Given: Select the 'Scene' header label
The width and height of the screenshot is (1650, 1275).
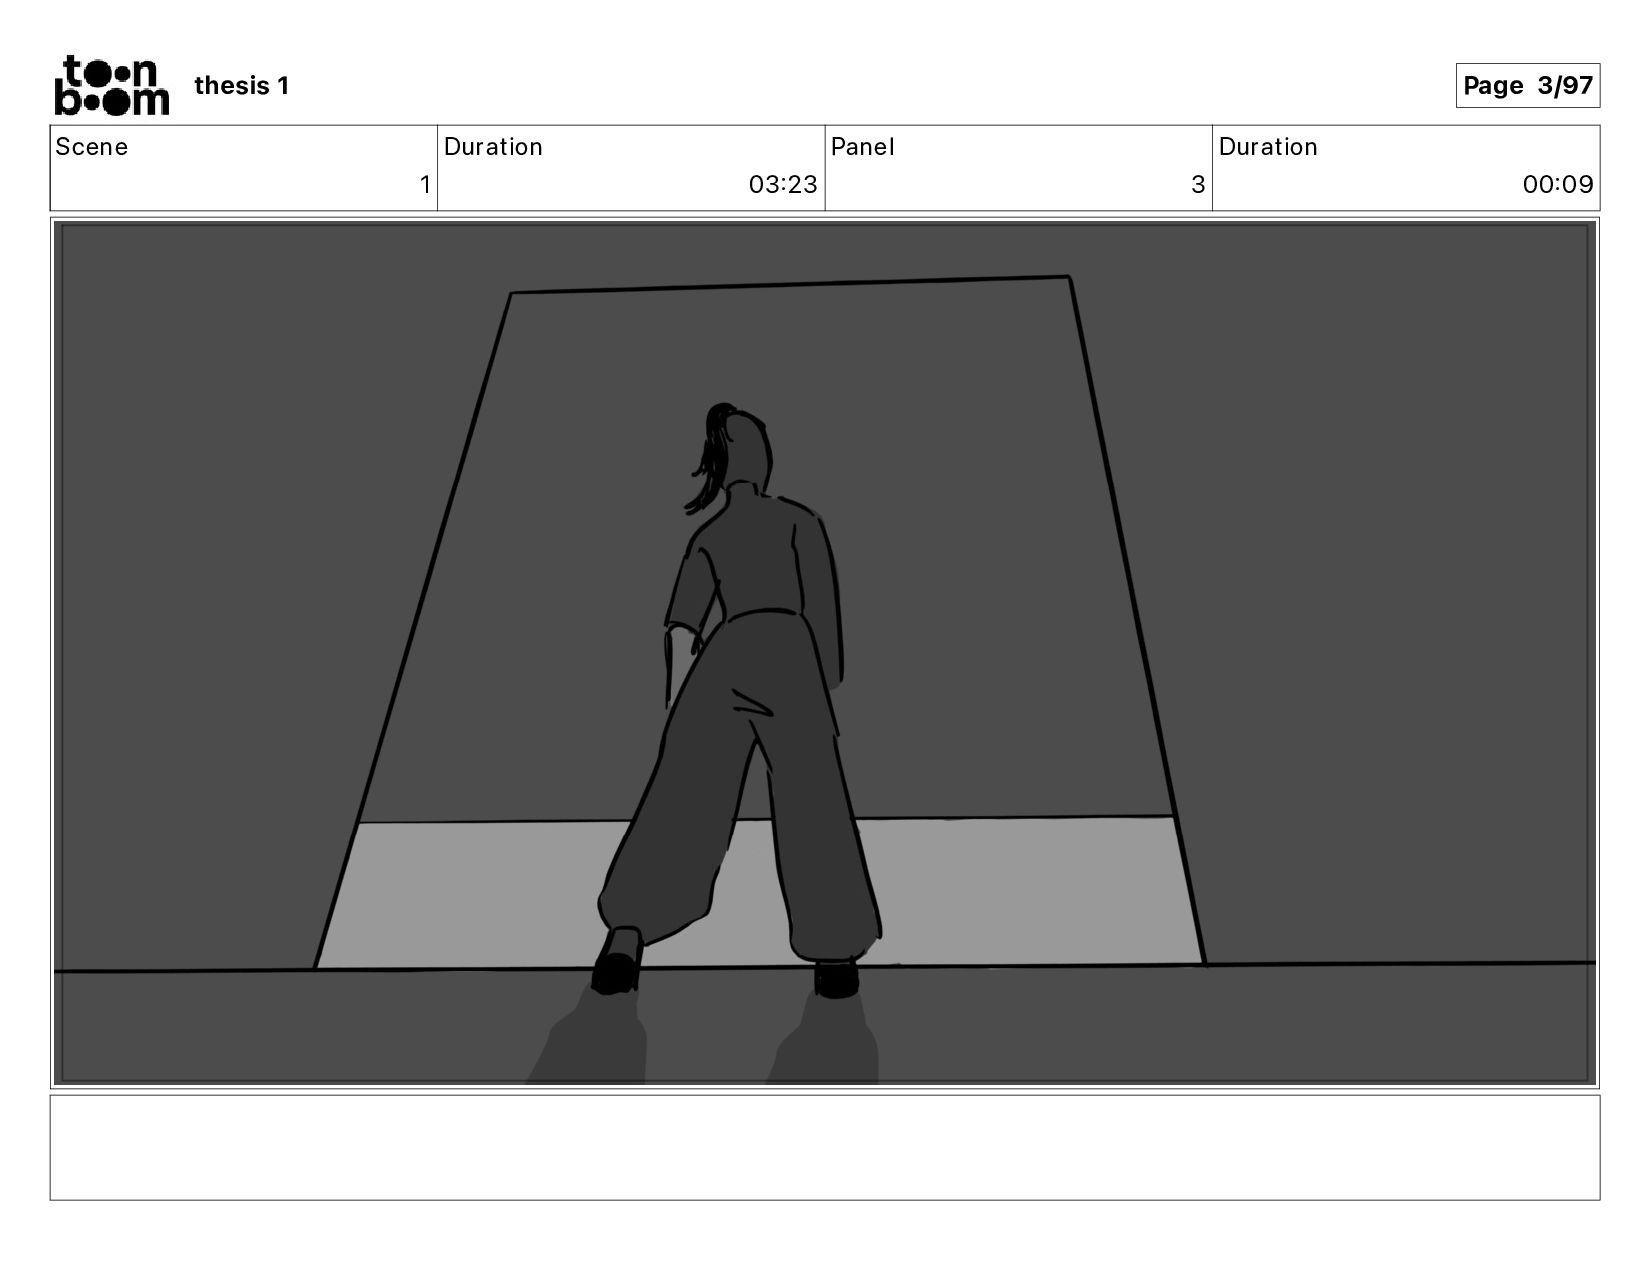Looking at the screenshot, I should tap(91, 147).
